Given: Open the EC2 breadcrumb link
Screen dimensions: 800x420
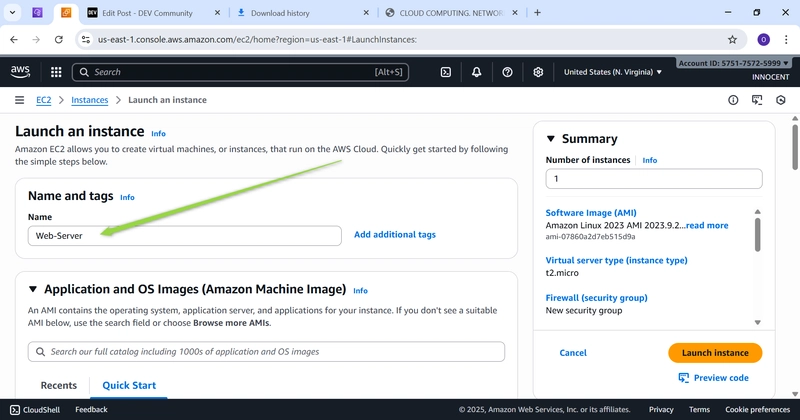Looking at the screenshot, I should 44,100.
